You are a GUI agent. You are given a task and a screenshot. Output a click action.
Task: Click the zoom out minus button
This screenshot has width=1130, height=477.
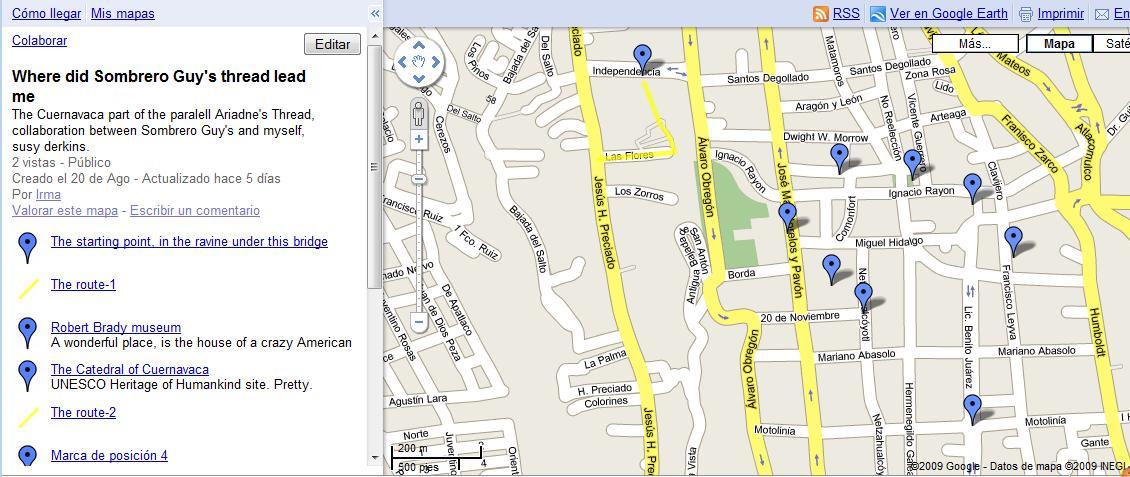tap(419, 322)
